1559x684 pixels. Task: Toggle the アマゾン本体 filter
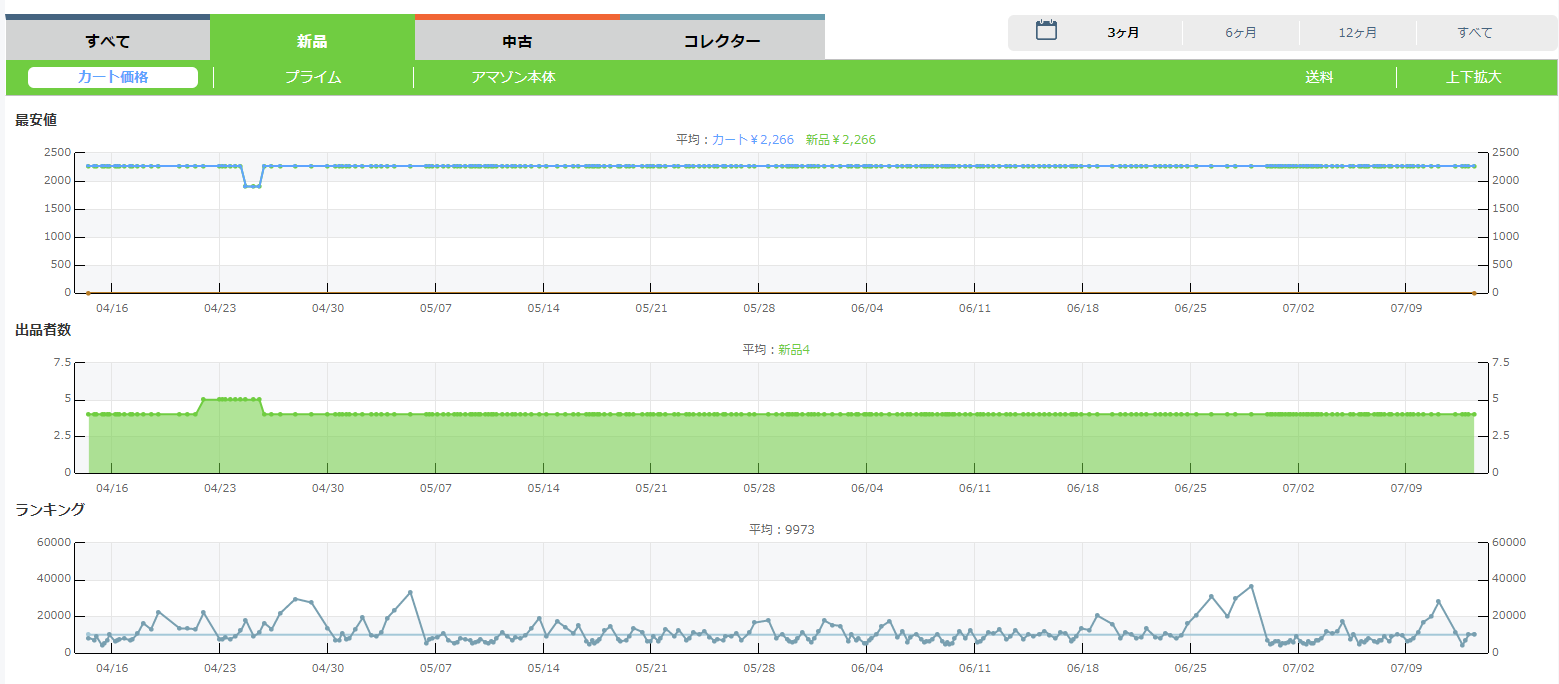tap(513, 77)
